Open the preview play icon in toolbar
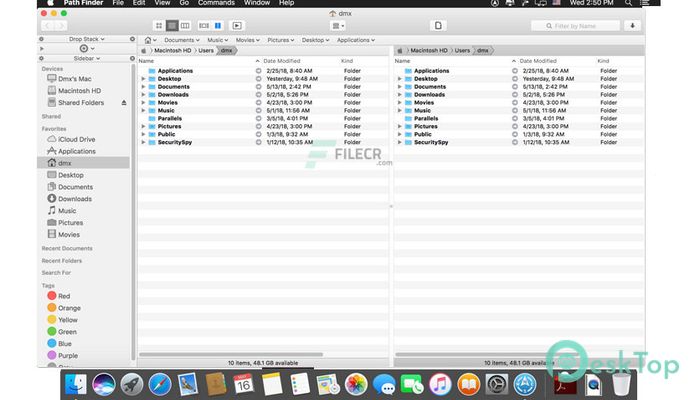Viewport: 700px width, 400px height. pyautogui.click(x=237, y=26)
